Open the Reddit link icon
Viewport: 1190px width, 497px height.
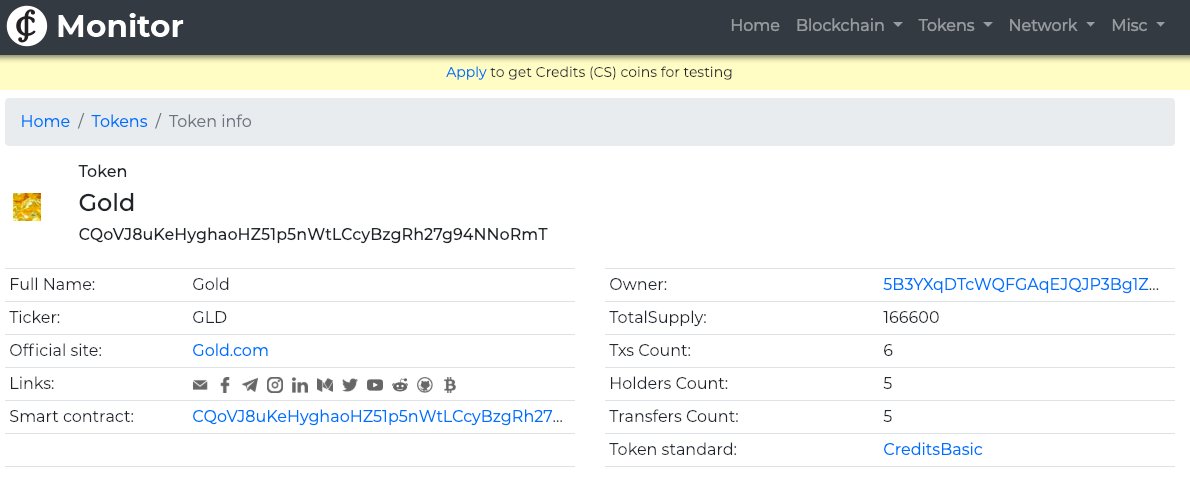click(400, 385)
